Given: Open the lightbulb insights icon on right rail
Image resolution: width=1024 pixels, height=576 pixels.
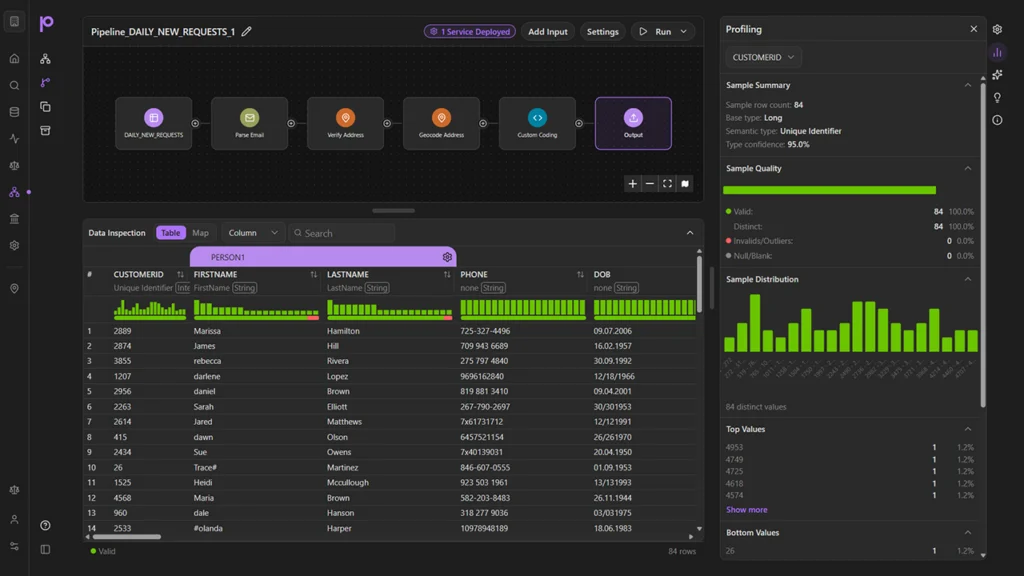Looking at the screenshot, I should 997,98.
